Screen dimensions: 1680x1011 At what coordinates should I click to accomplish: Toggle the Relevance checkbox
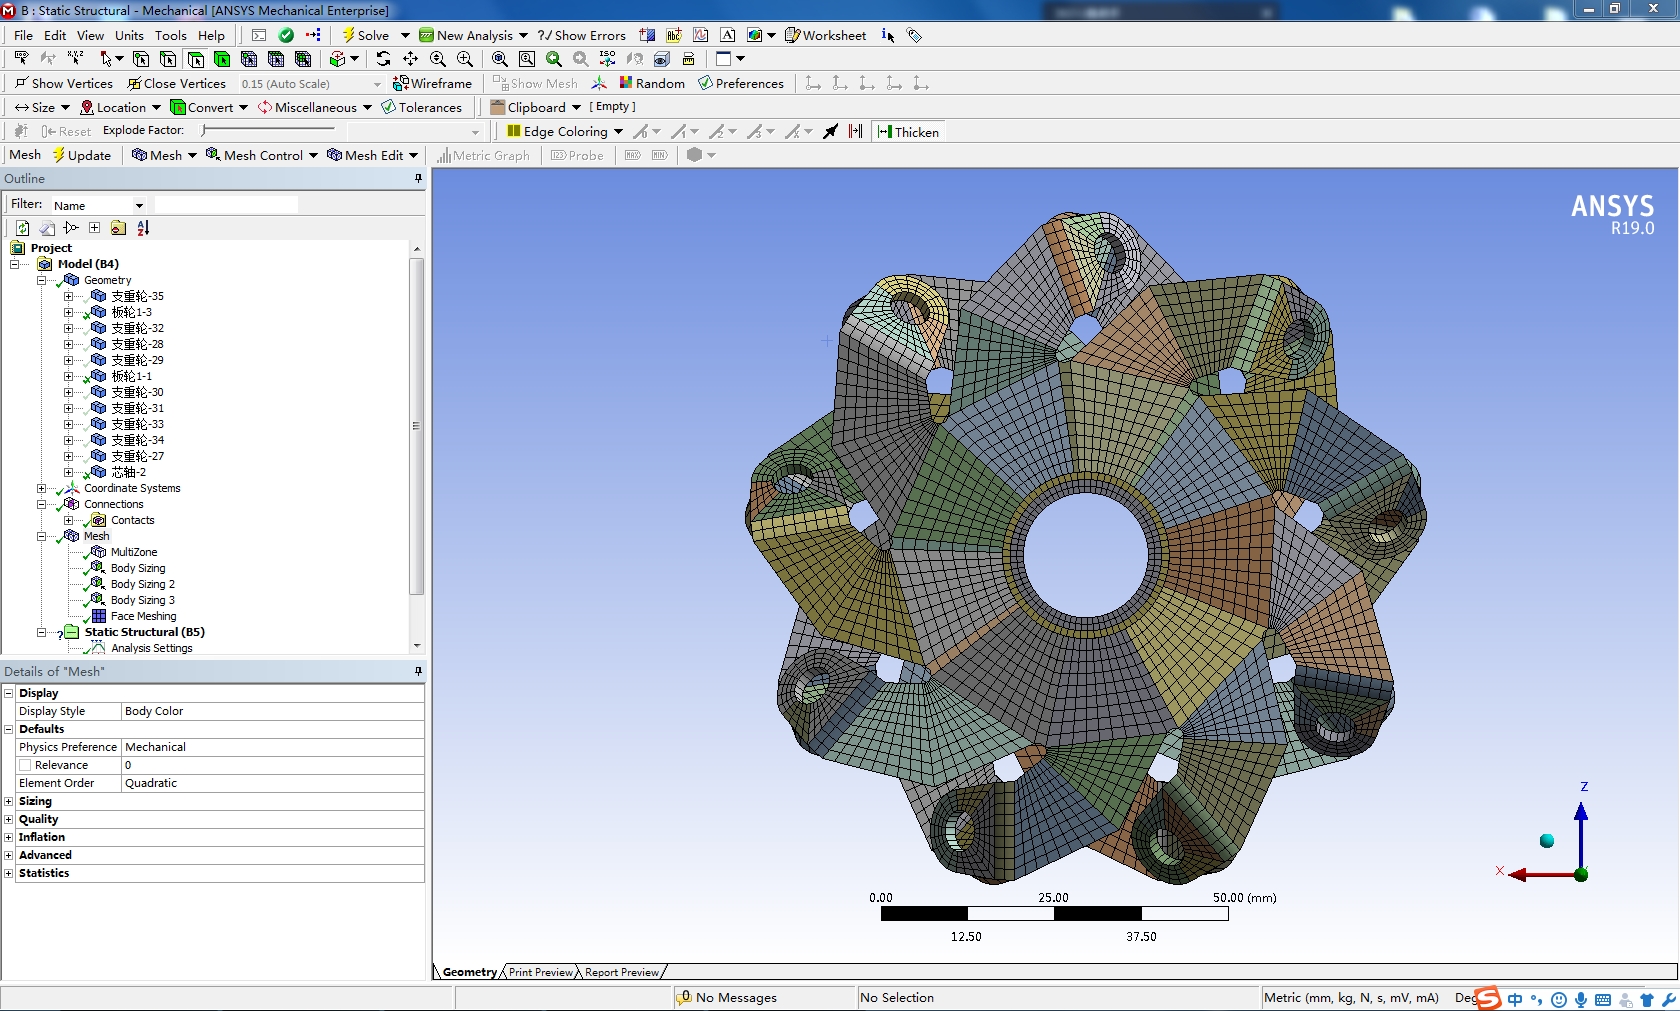(x=26, y=765)
